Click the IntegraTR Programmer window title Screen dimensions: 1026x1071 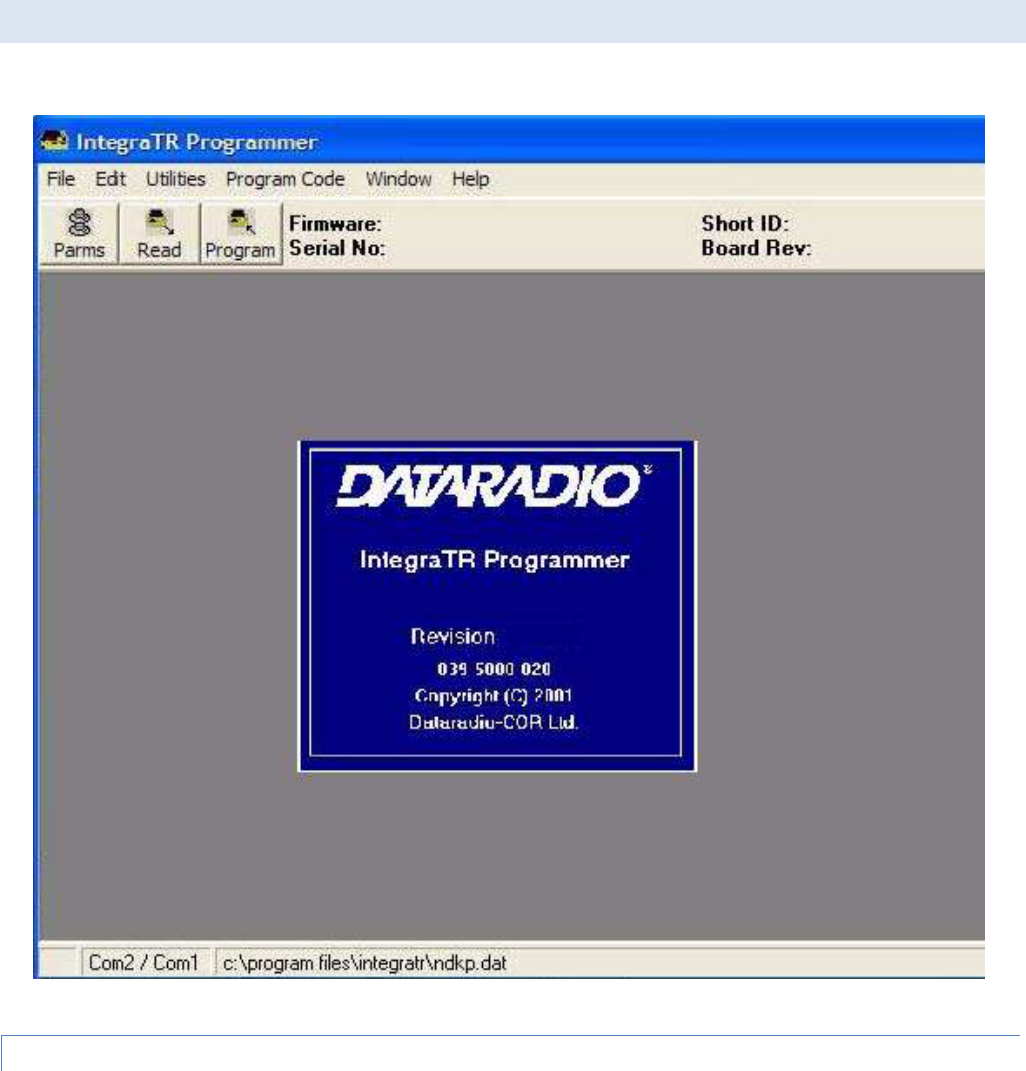197,142
